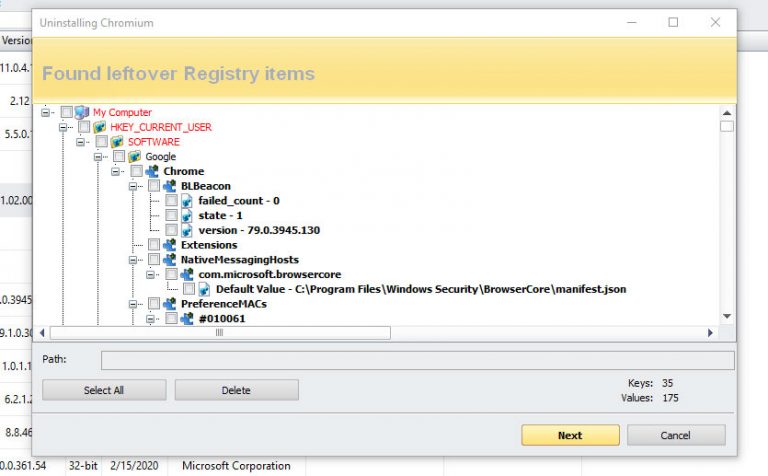Click the PreferenceMACs key icon
Screen dimensions: 768x476
coord(170,303)
